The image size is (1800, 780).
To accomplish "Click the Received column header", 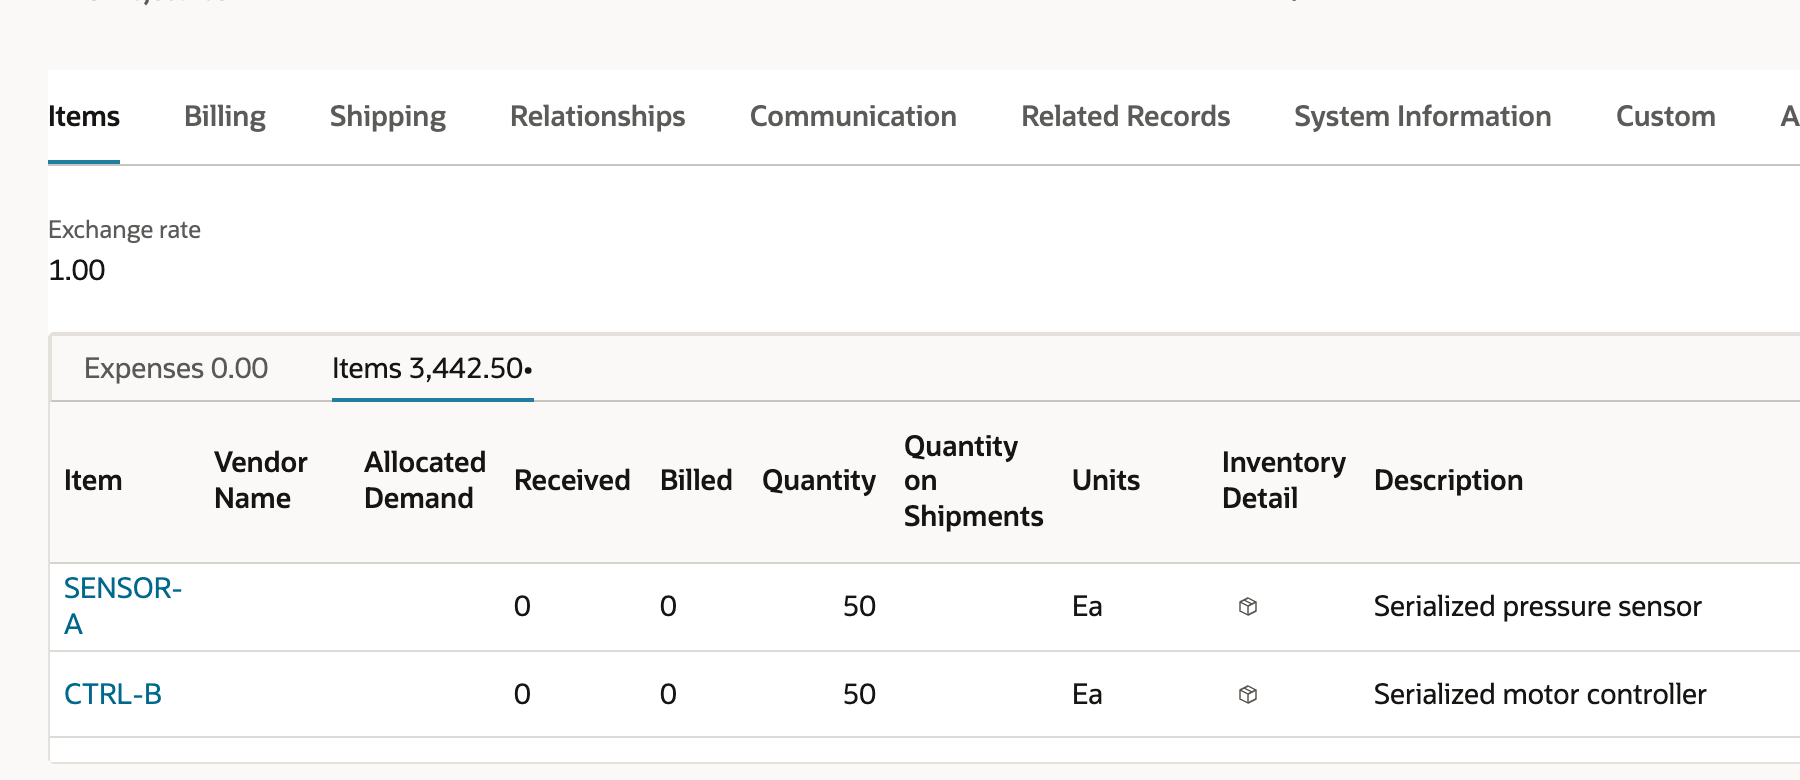I will tap(572, 480).
